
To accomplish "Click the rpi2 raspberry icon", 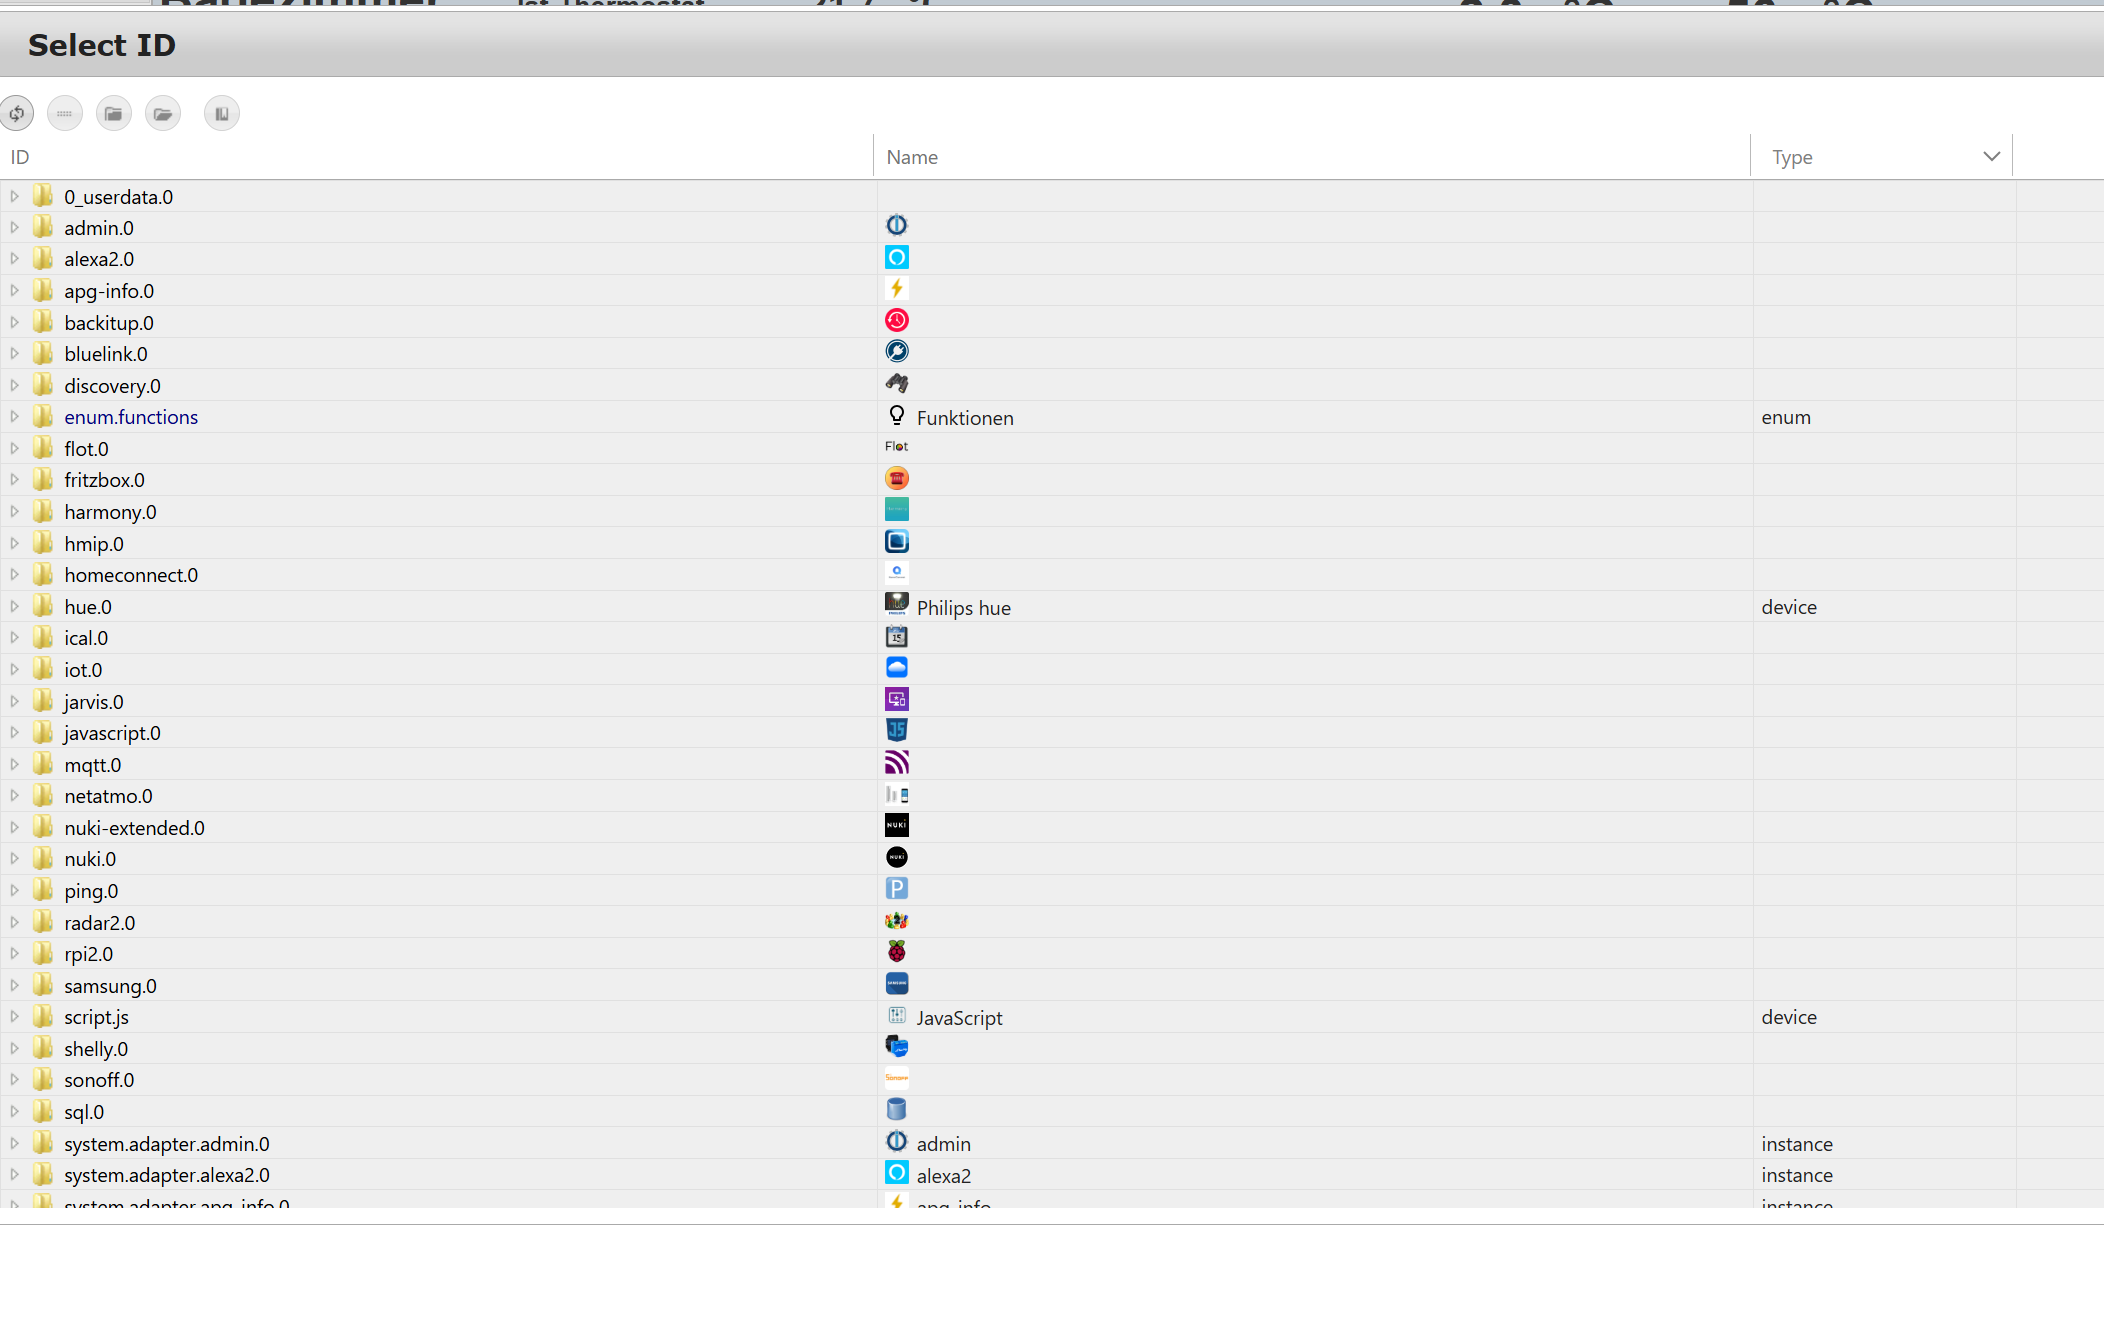I will [x=896, y=952].
